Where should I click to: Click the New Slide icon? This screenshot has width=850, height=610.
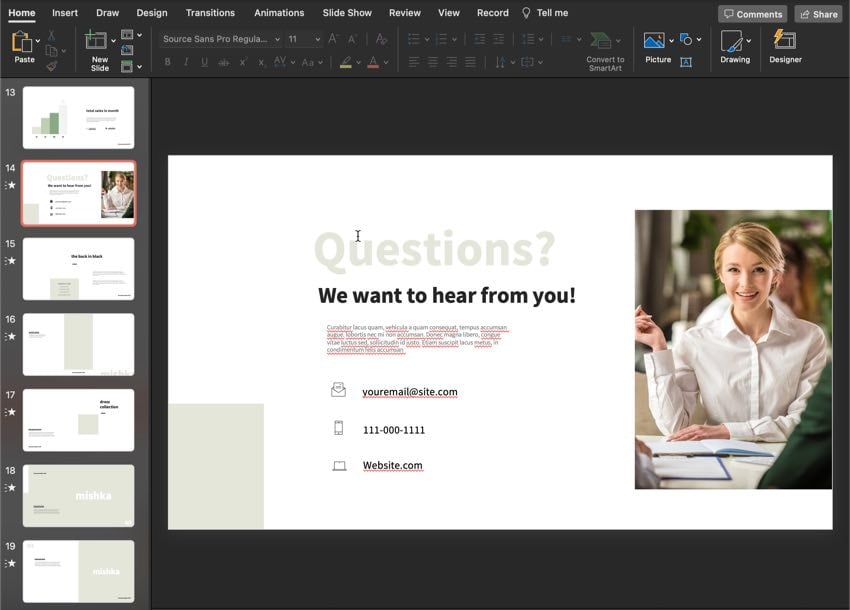click(x=97, y=41)
